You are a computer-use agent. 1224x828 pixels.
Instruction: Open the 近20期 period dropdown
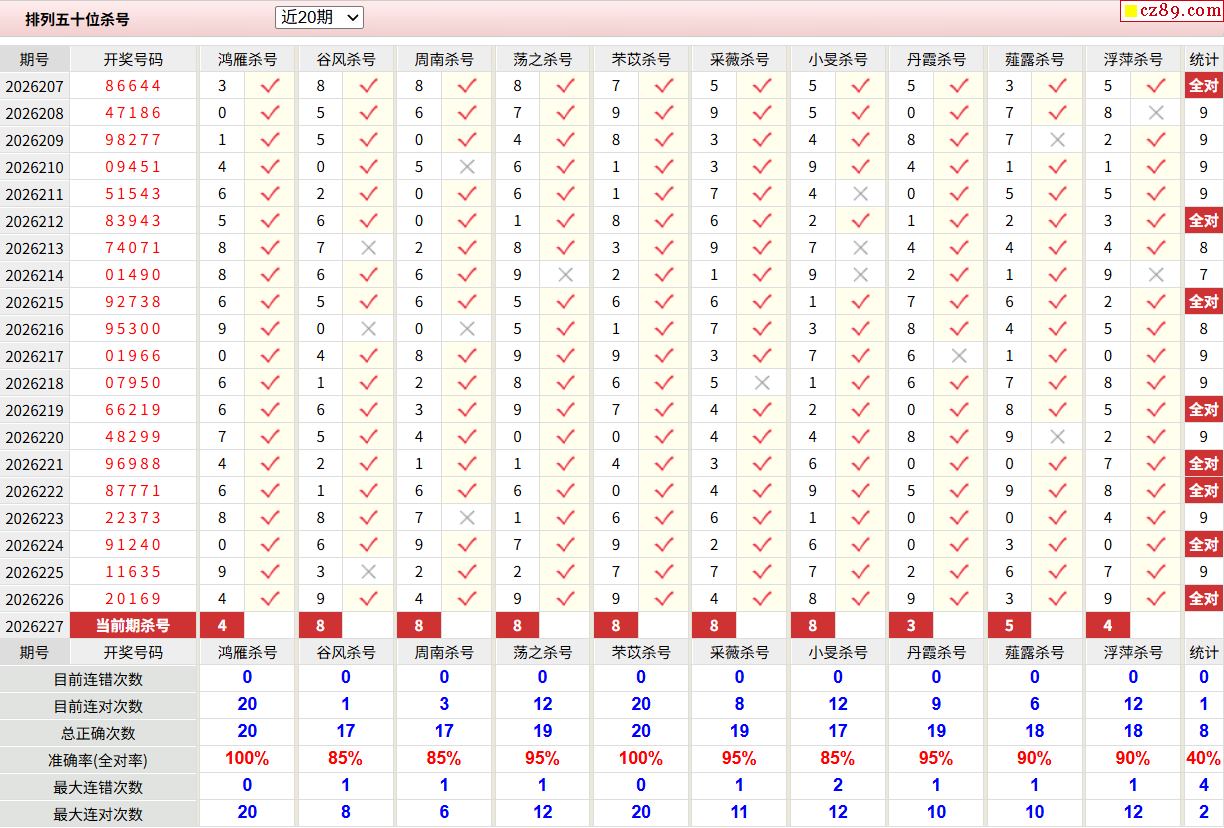tap(319, 17)
